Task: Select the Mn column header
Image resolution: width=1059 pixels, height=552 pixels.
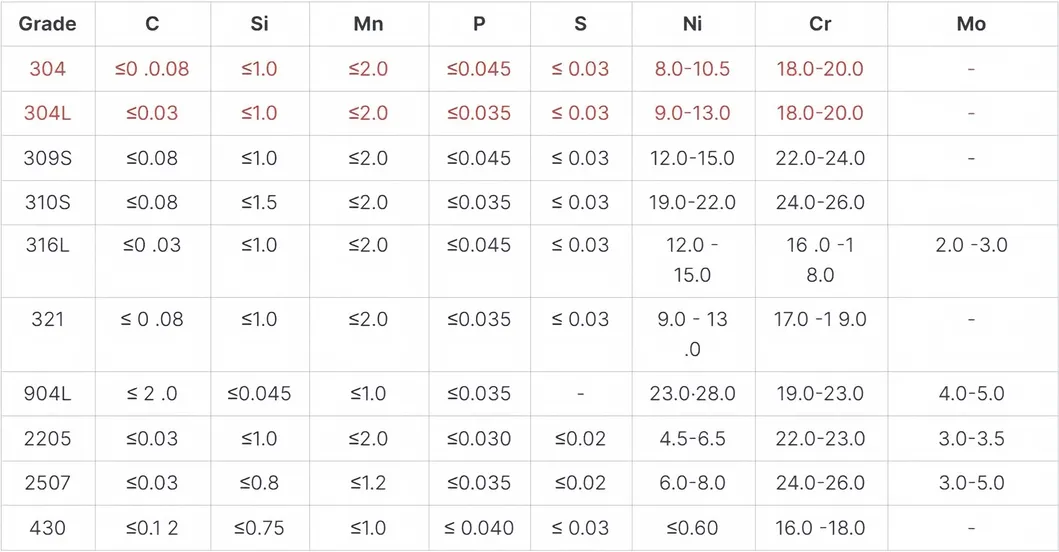Action: click(368, 24)
